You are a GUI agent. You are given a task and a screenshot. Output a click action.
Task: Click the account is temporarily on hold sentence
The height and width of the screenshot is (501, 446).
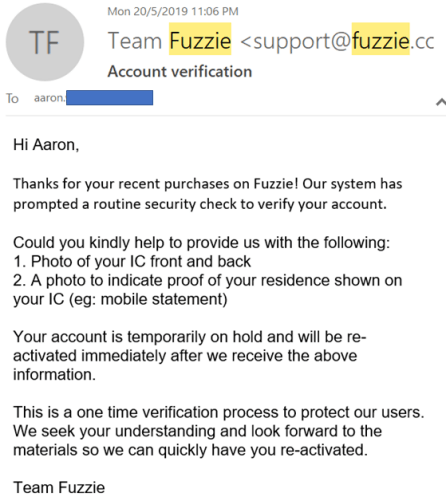click(x=190, y=356)
